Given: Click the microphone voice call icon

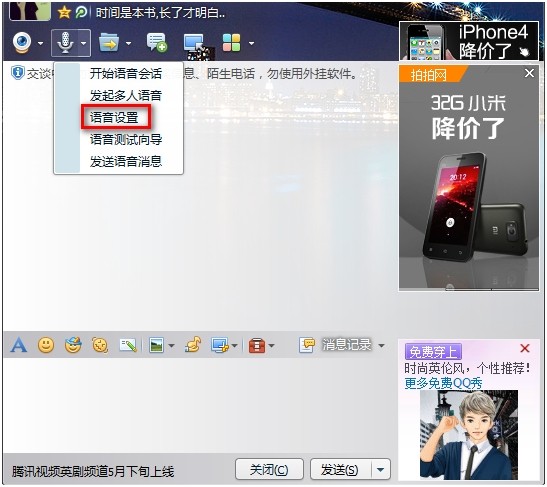Looking at the screenshot, I should pos(65,43).
